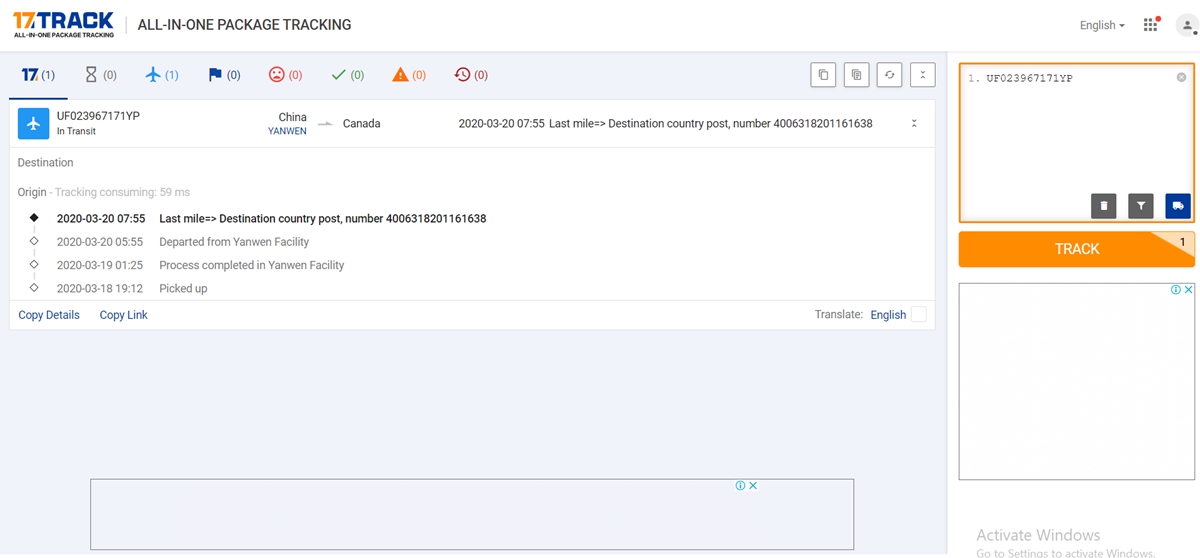Delete tracking numbers with trash icon
The width and height of the screenshot is (1200, 558).
tap(1104, 206)
